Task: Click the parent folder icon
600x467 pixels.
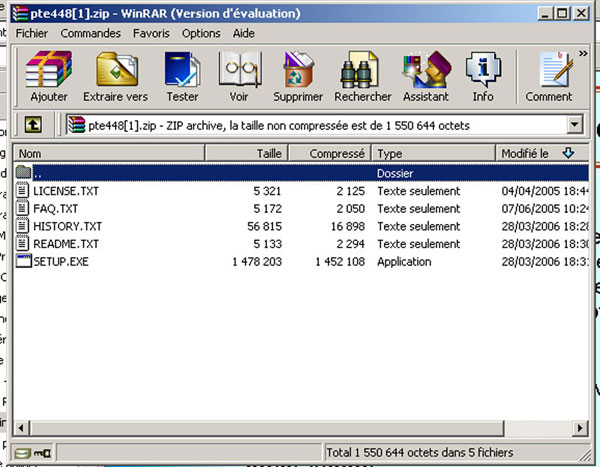Action: coord(23,172)
